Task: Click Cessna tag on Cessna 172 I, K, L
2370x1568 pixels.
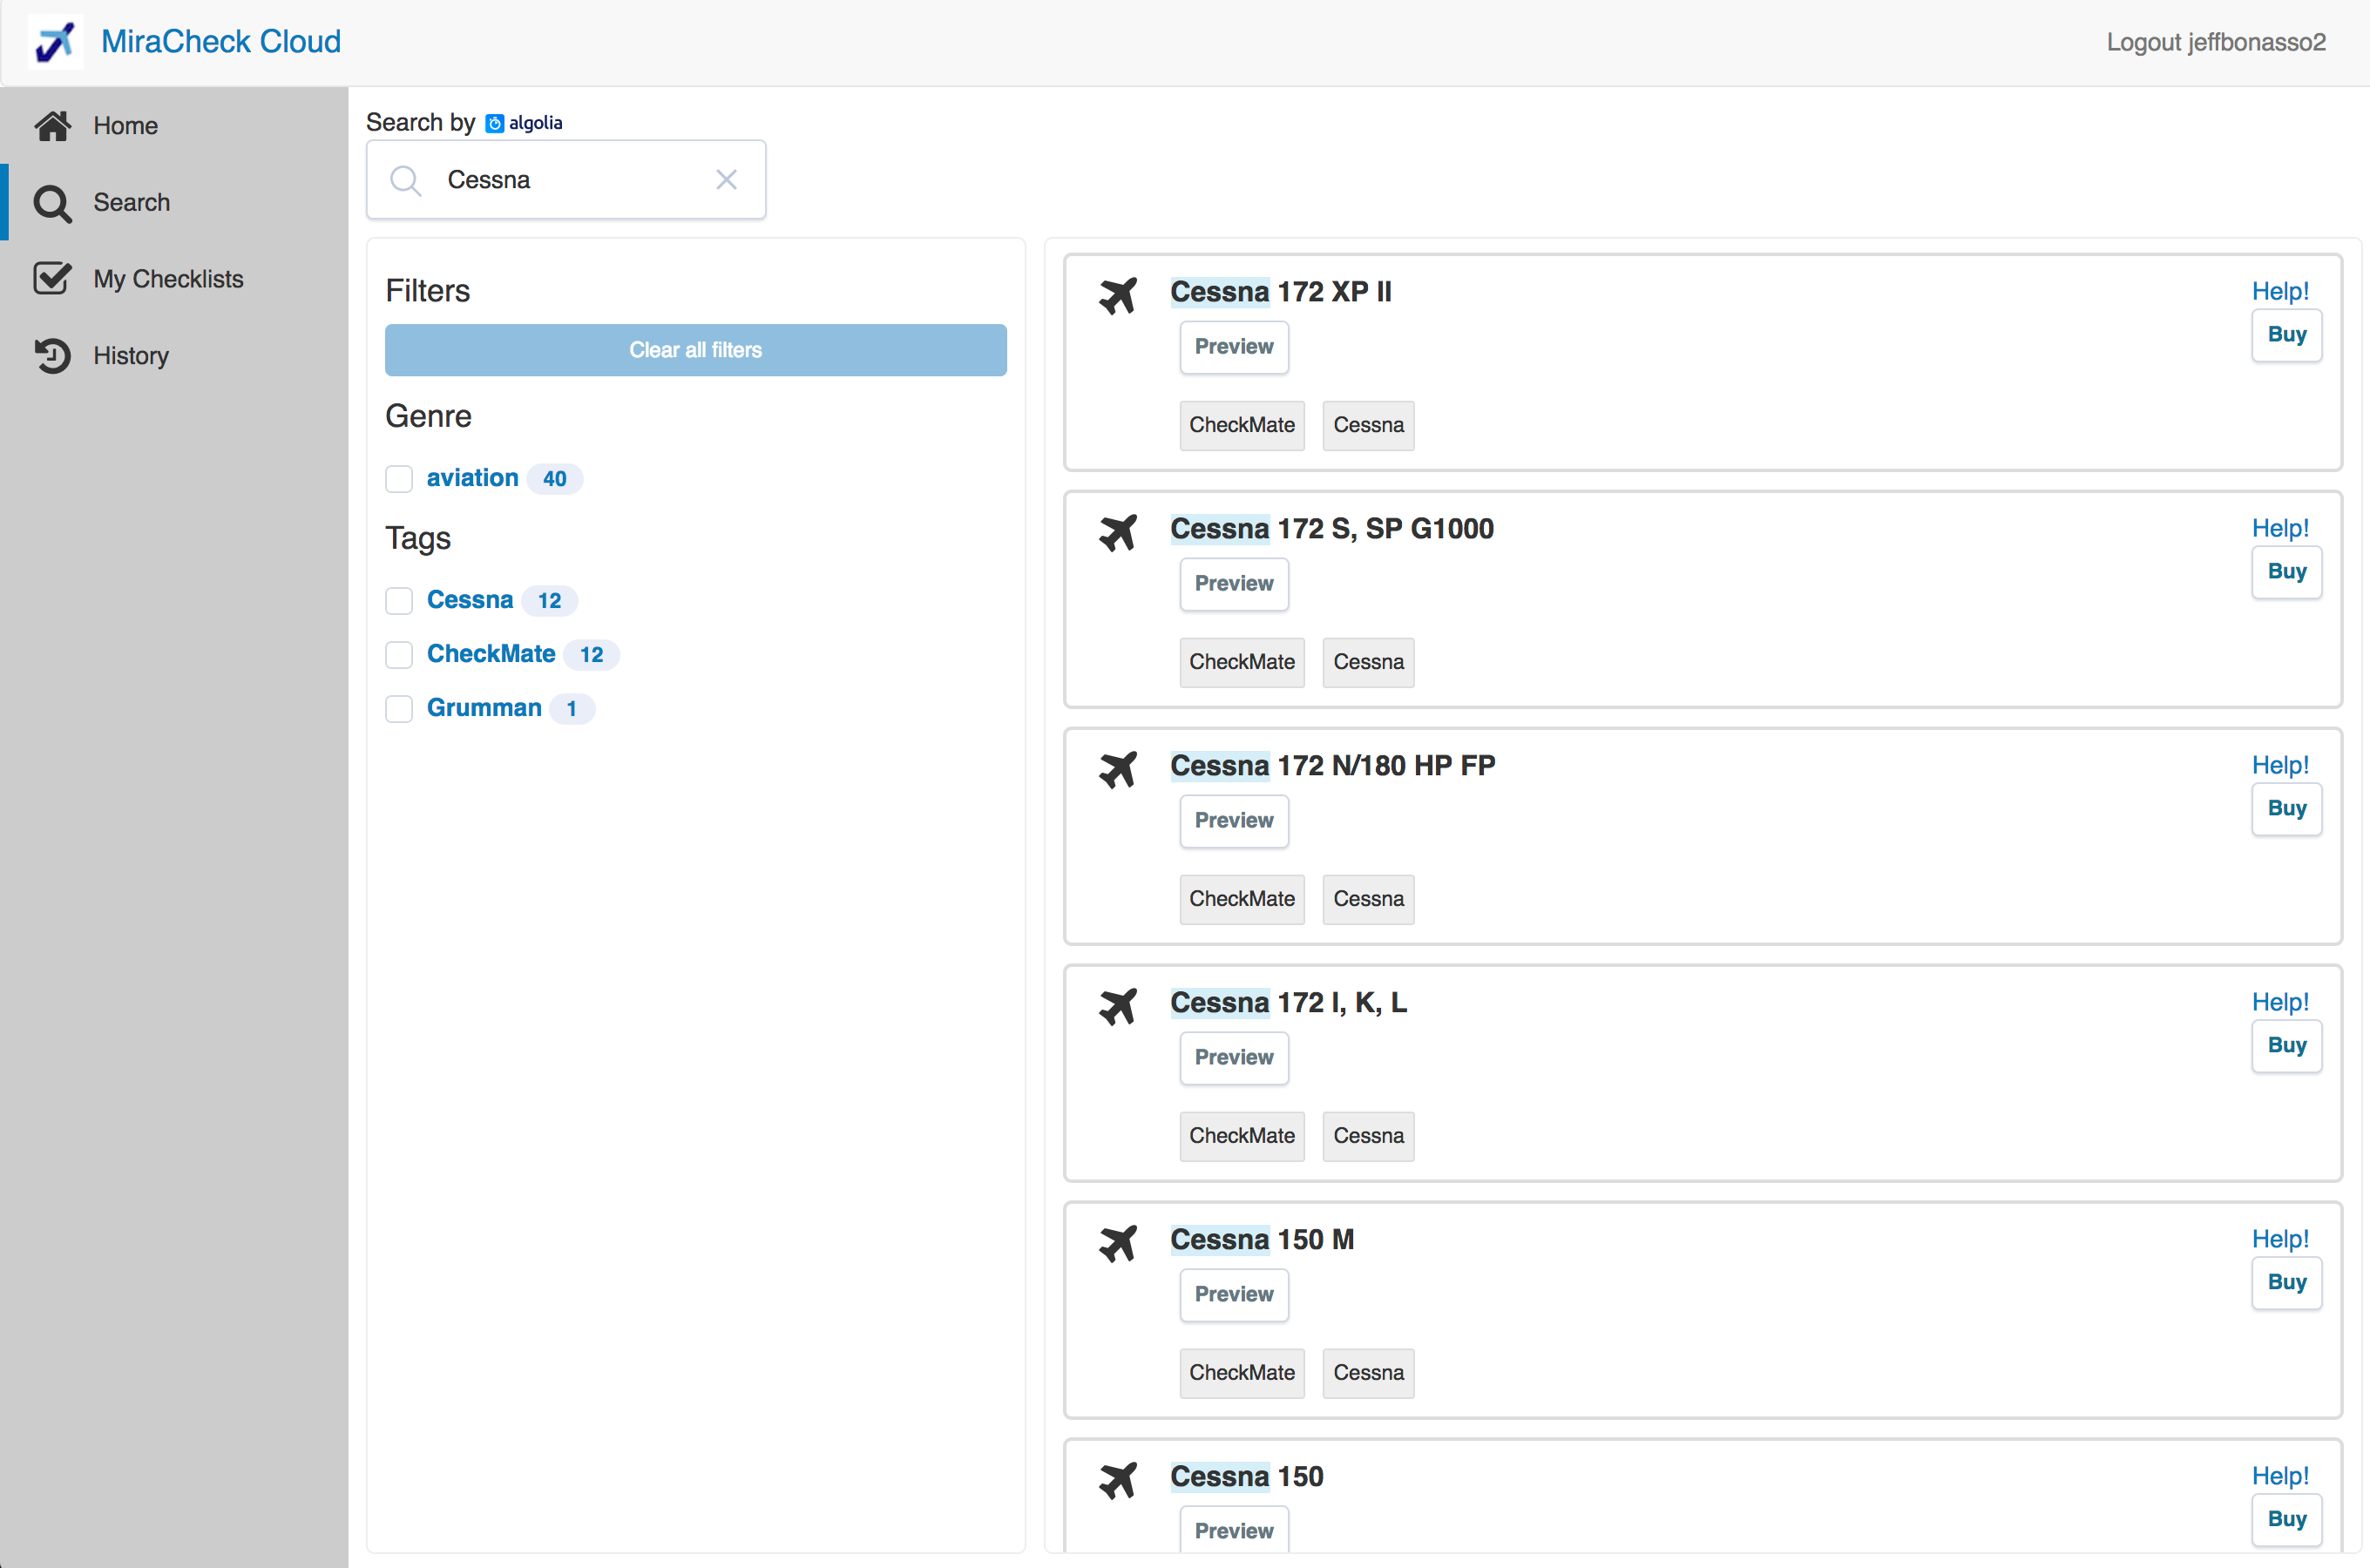Action: tap(1368, 1137)
